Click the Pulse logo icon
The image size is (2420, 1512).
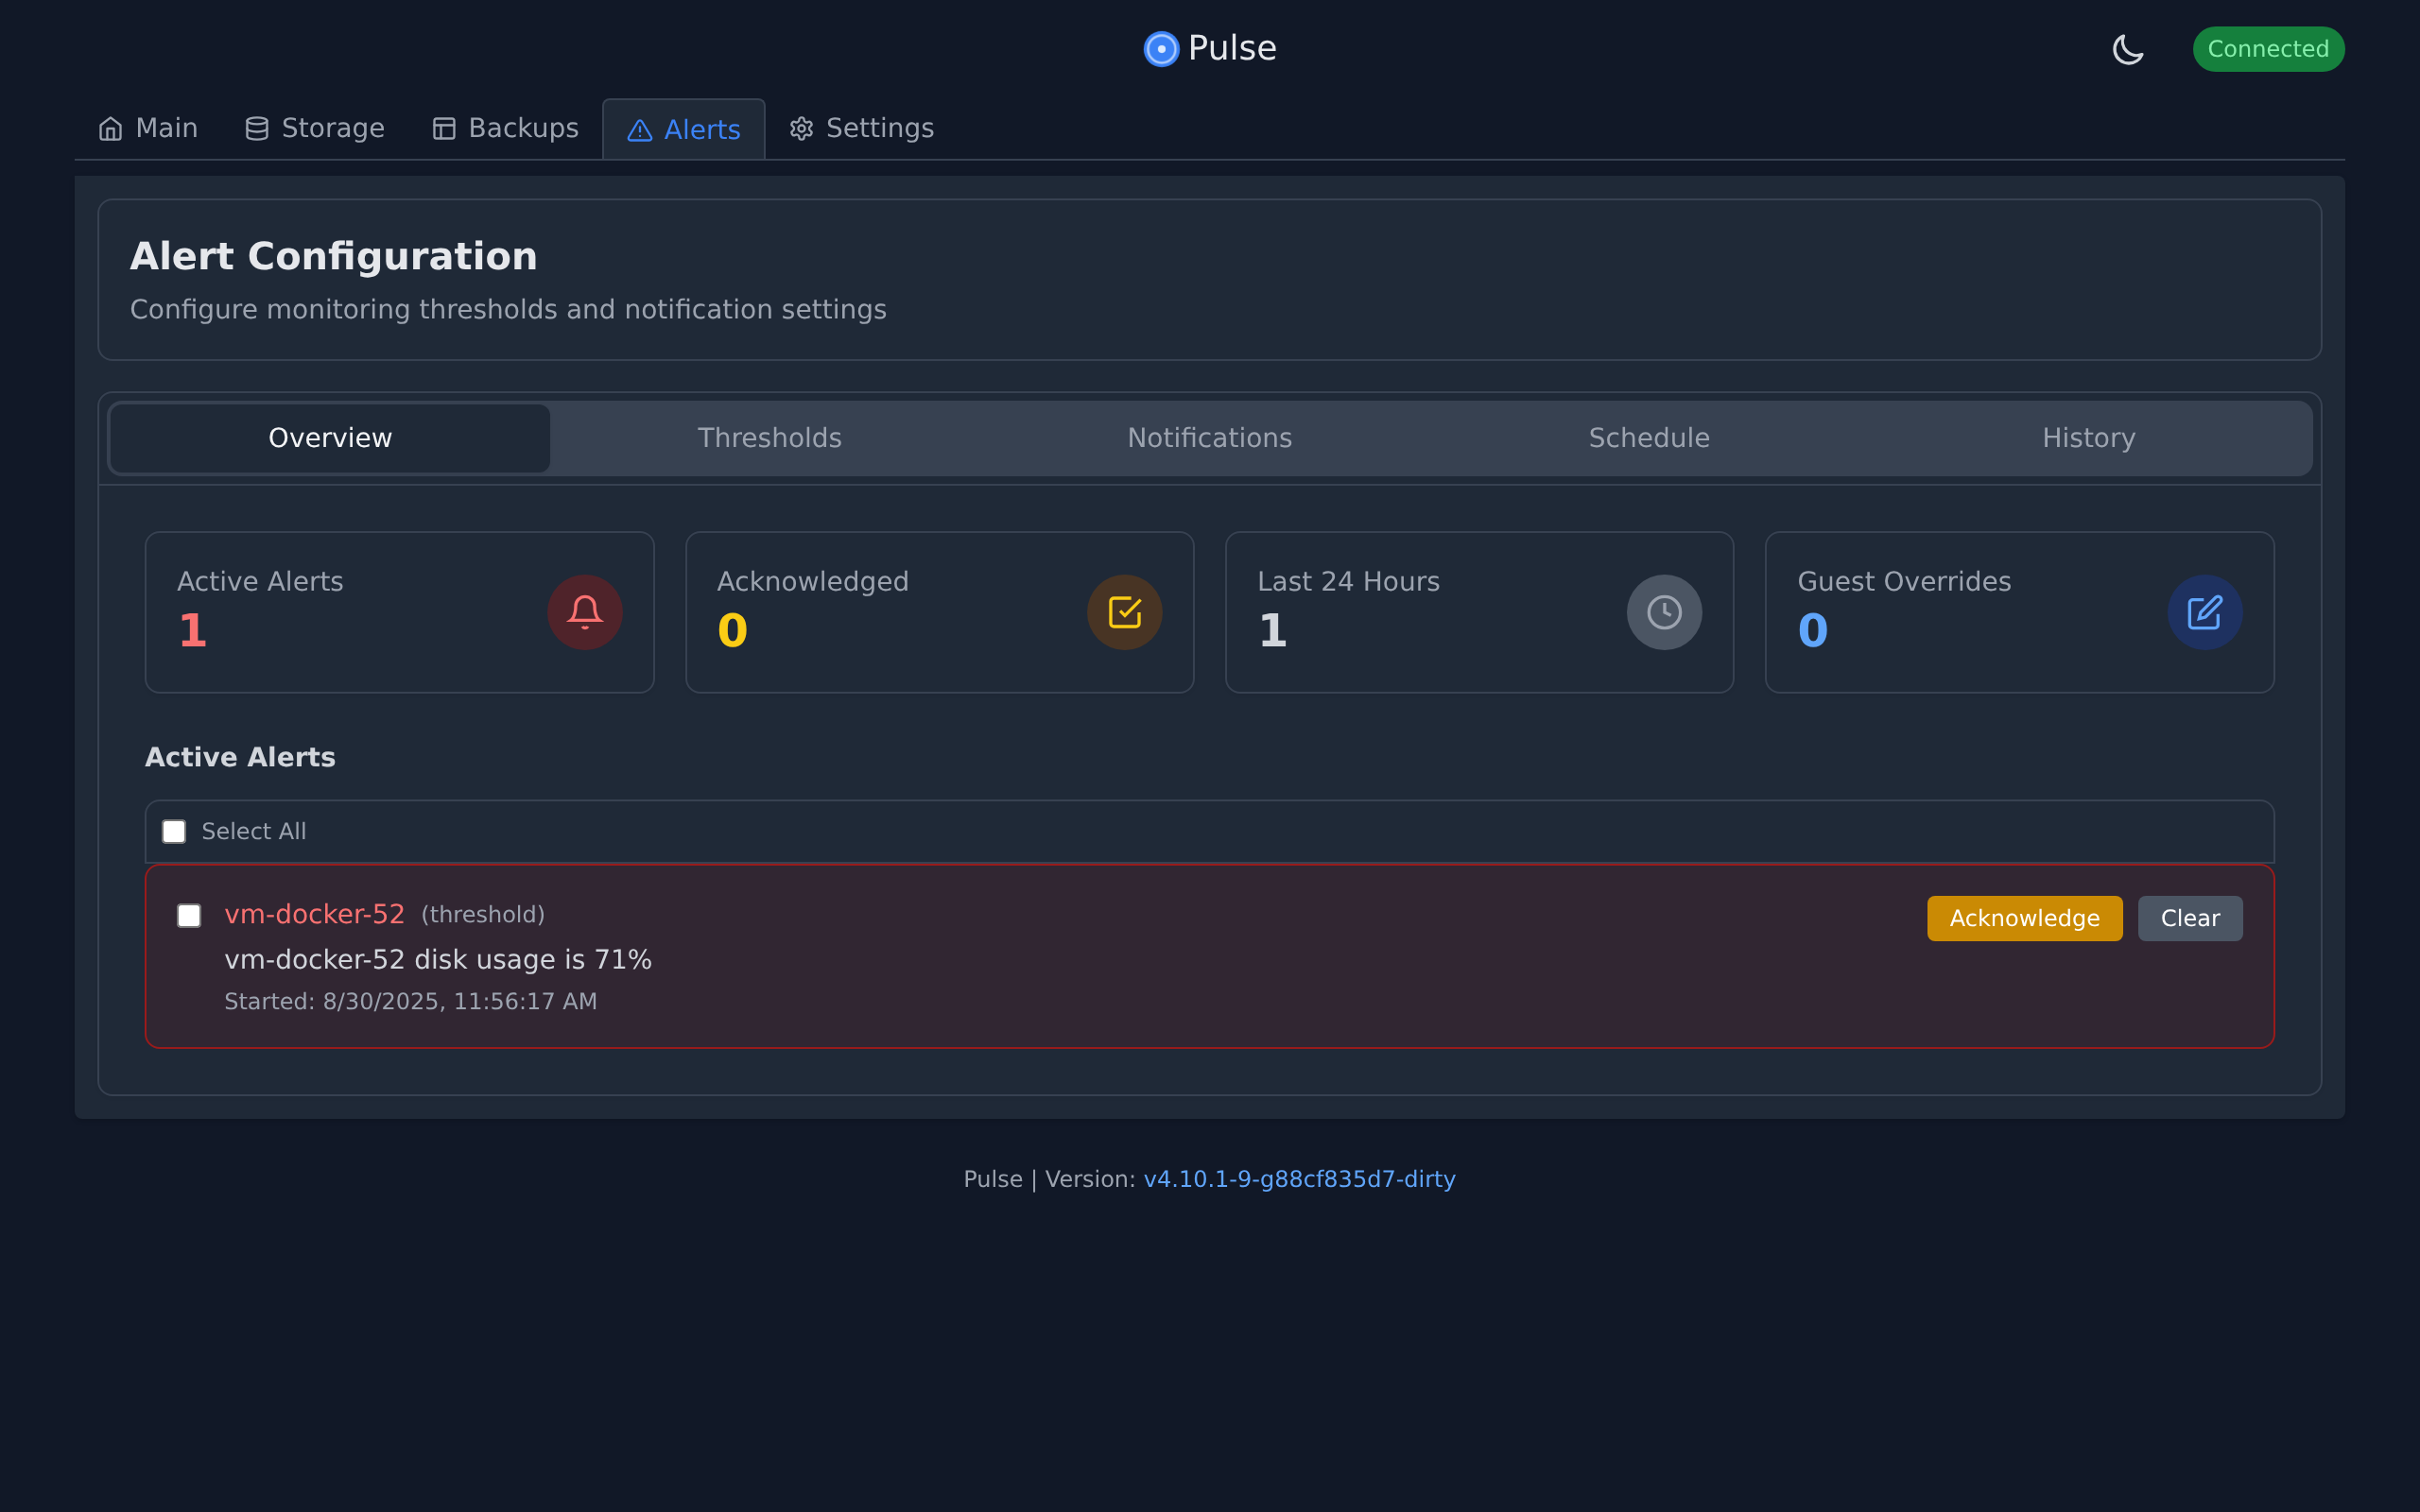(1161, 49)
